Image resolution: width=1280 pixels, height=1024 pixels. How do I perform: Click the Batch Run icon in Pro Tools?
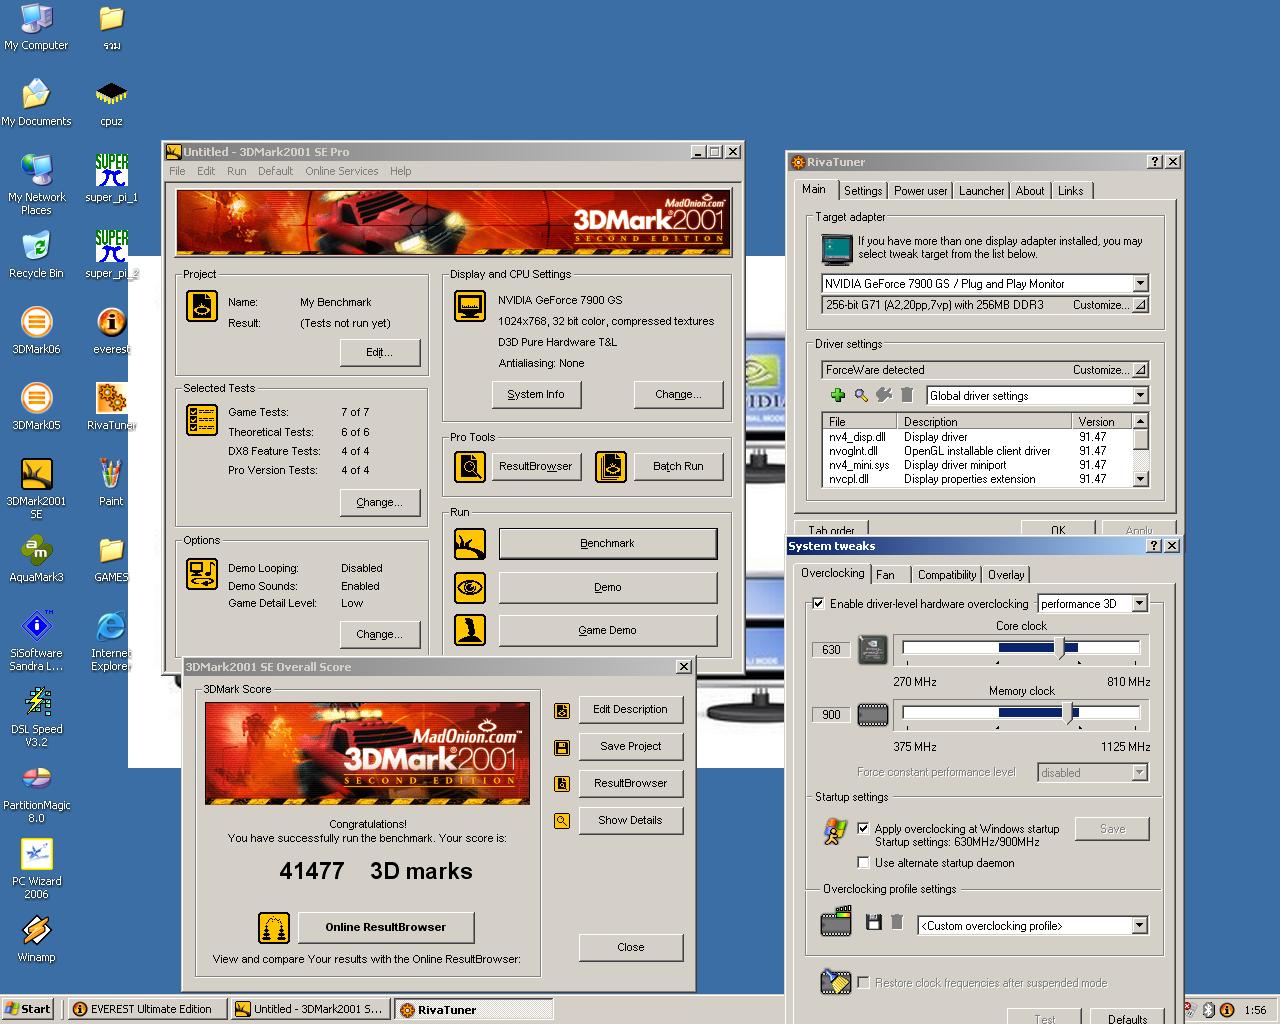[x=610, y=466]
